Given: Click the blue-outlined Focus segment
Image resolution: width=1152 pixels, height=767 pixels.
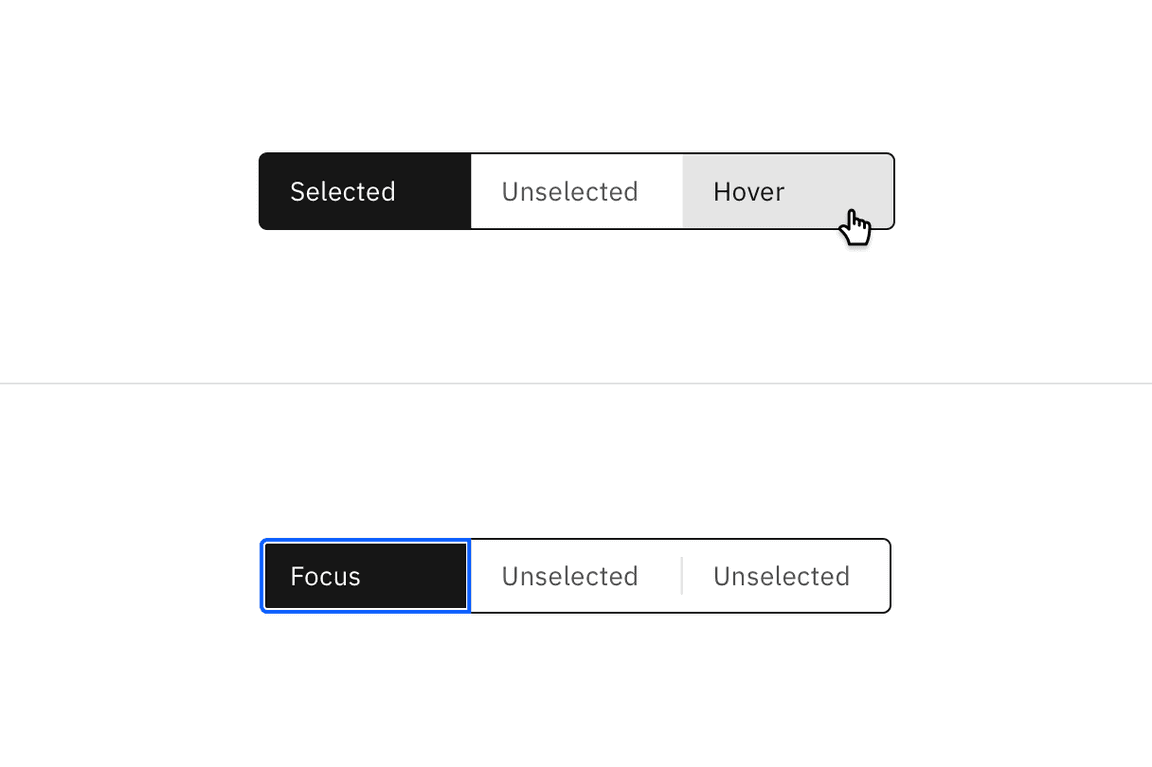Looking at the screenshot, I should pos(365,576).
